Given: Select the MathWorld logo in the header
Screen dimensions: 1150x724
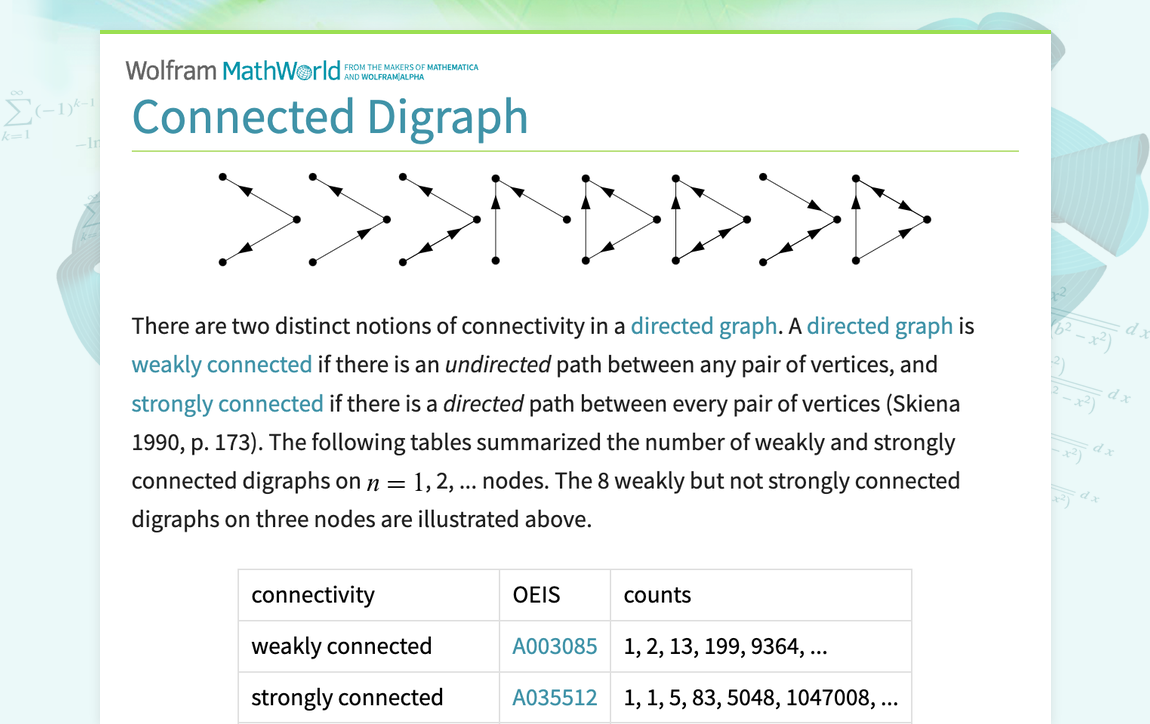Looking at the screenshot, I should pyautogui.click(x=280, y=70).
